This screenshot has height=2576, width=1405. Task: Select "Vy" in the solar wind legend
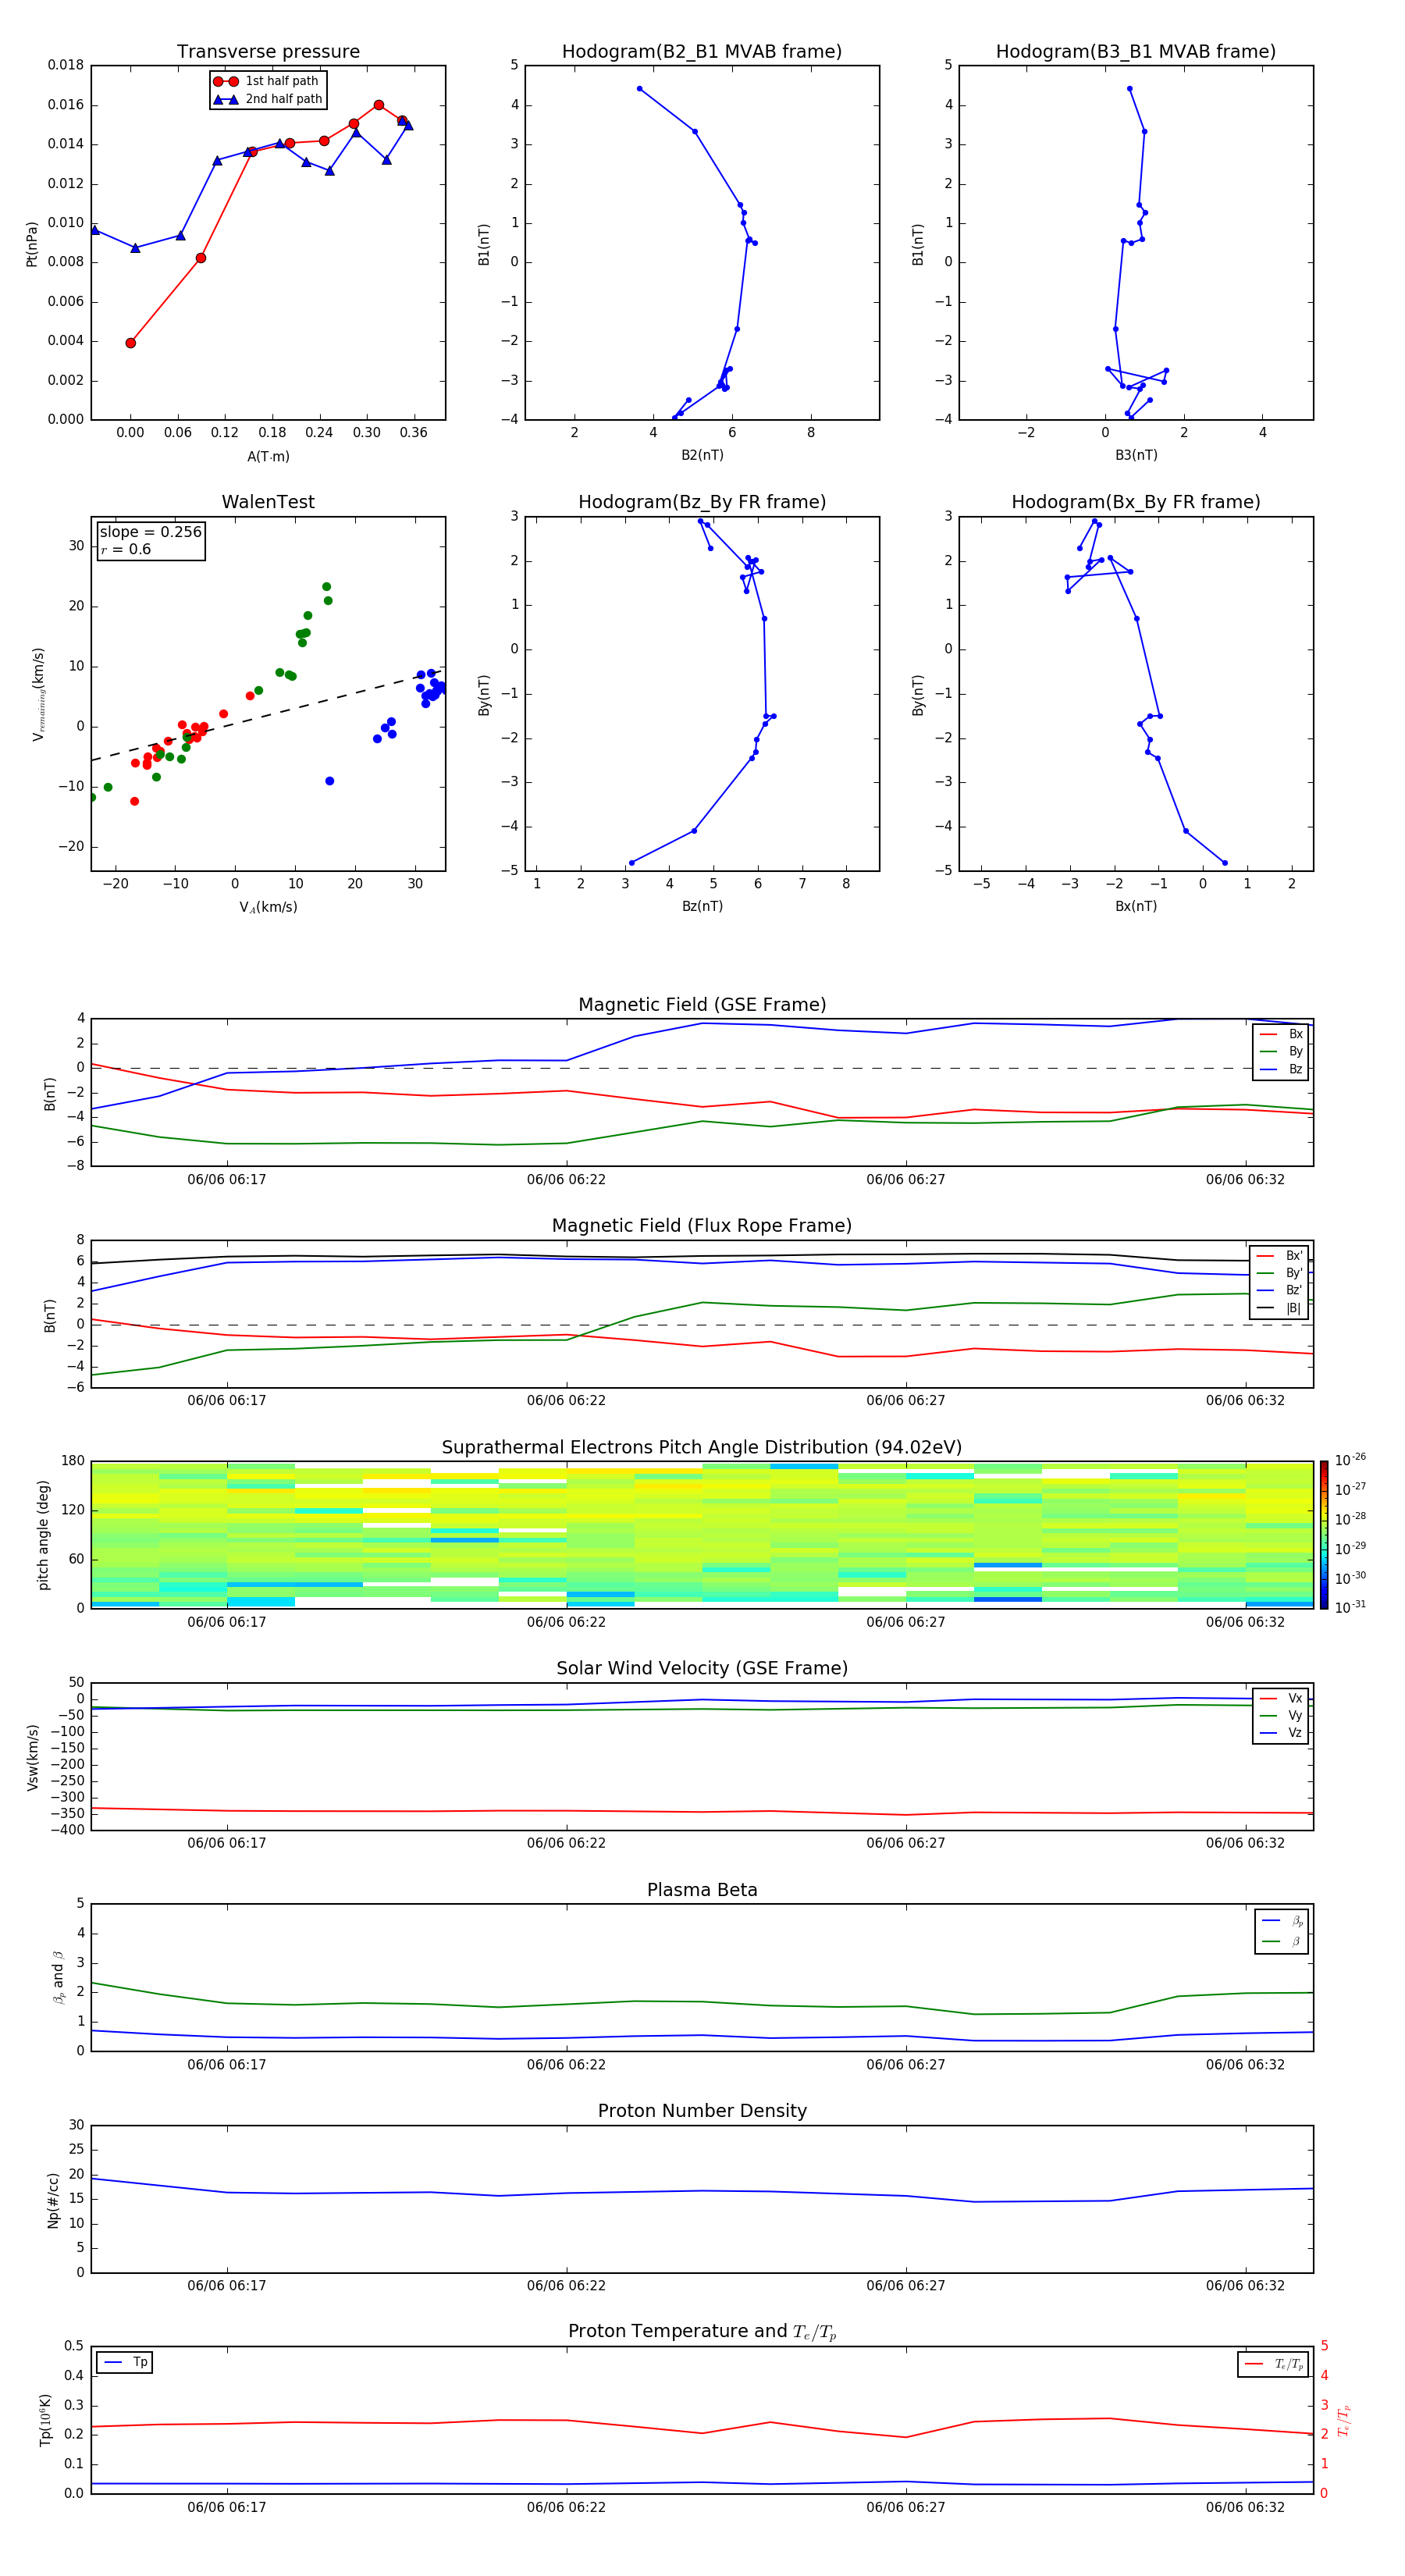click(x=1281, y=1715)
